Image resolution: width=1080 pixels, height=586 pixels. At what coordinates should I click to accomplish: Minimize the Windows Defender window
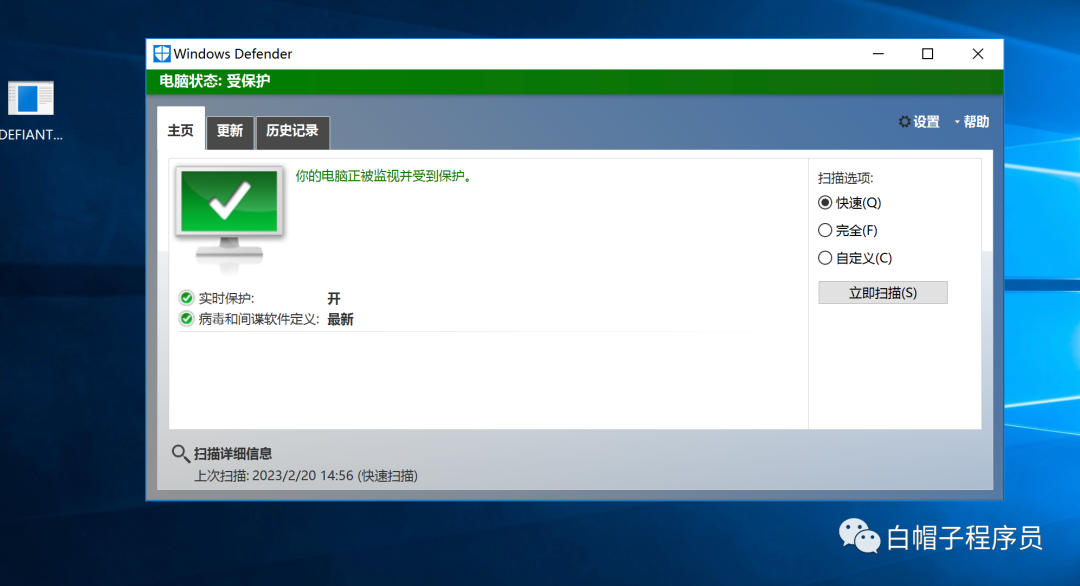click(x=878, y=54)
